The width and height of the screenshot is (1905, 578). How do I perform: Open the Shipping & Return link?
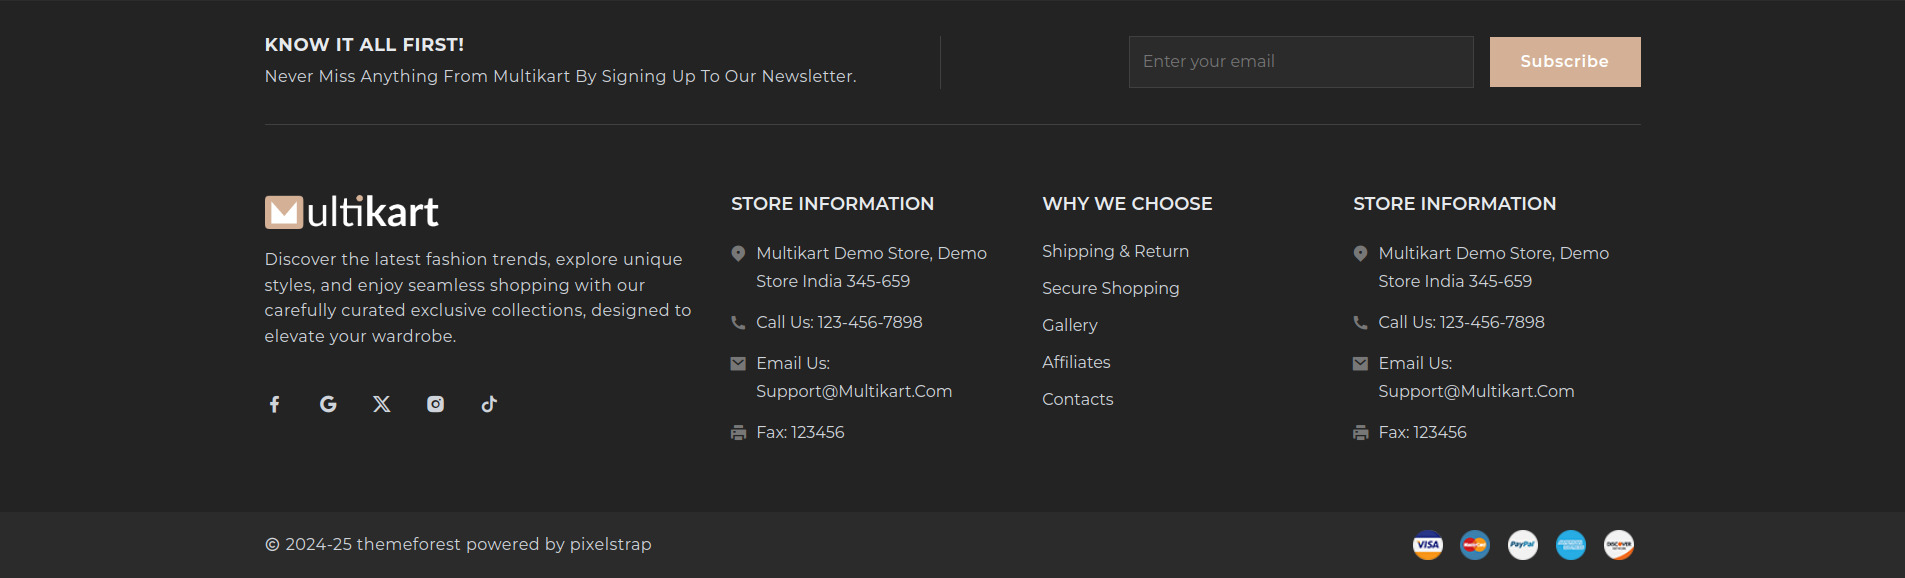pos(1115,251)
